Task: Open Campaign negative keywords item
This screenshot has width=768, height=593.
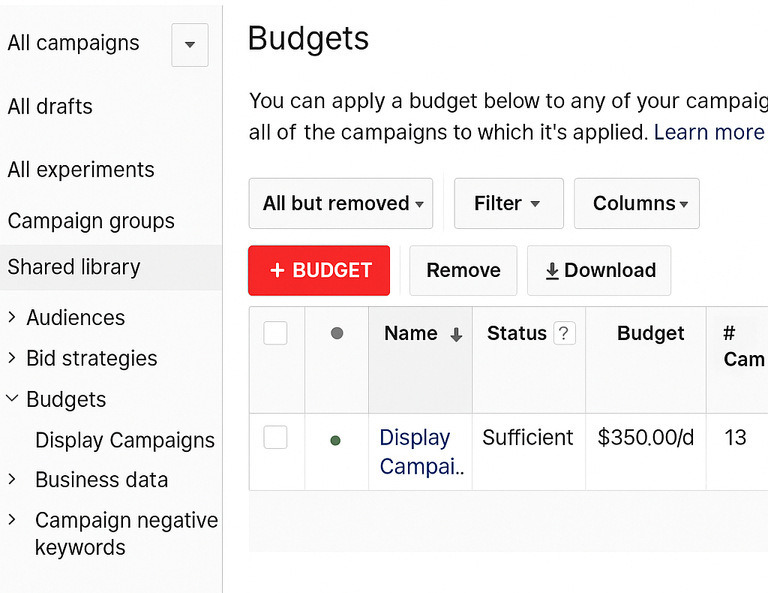Action: pos(126,534)
